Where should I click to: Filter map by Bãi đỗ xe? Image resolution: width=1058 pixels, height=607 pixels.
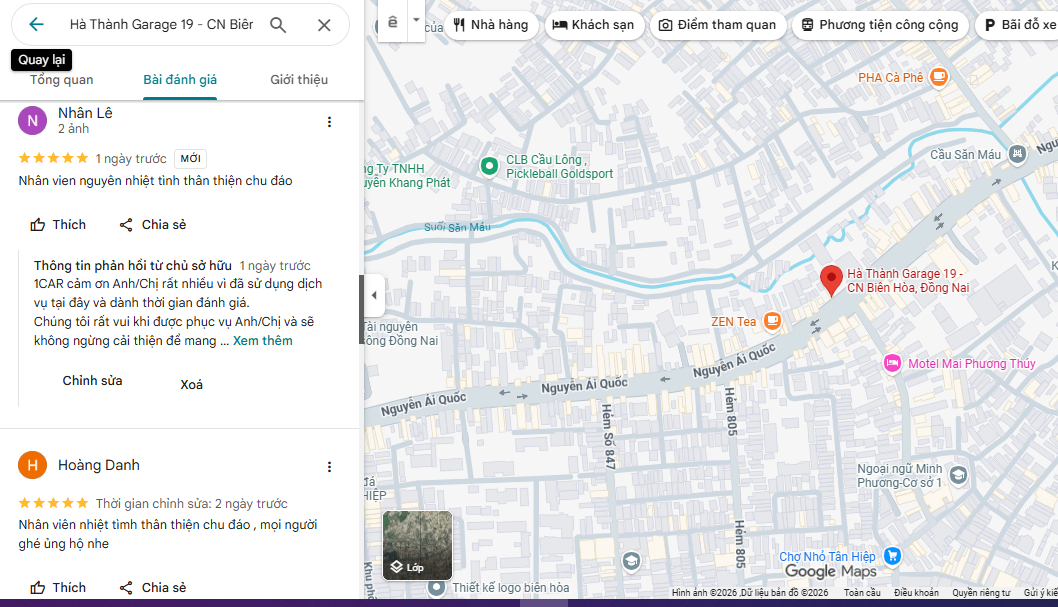(x=1019, y=25)
